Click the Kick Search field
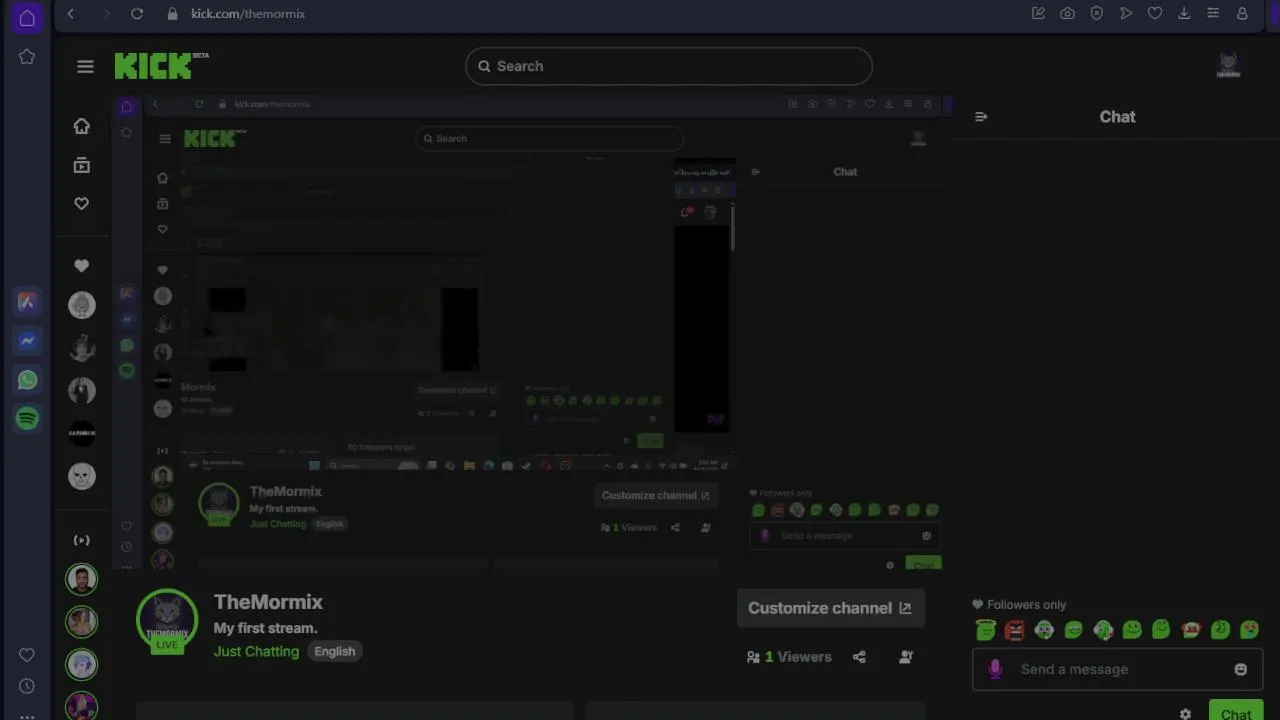 [x=668, y=66]
